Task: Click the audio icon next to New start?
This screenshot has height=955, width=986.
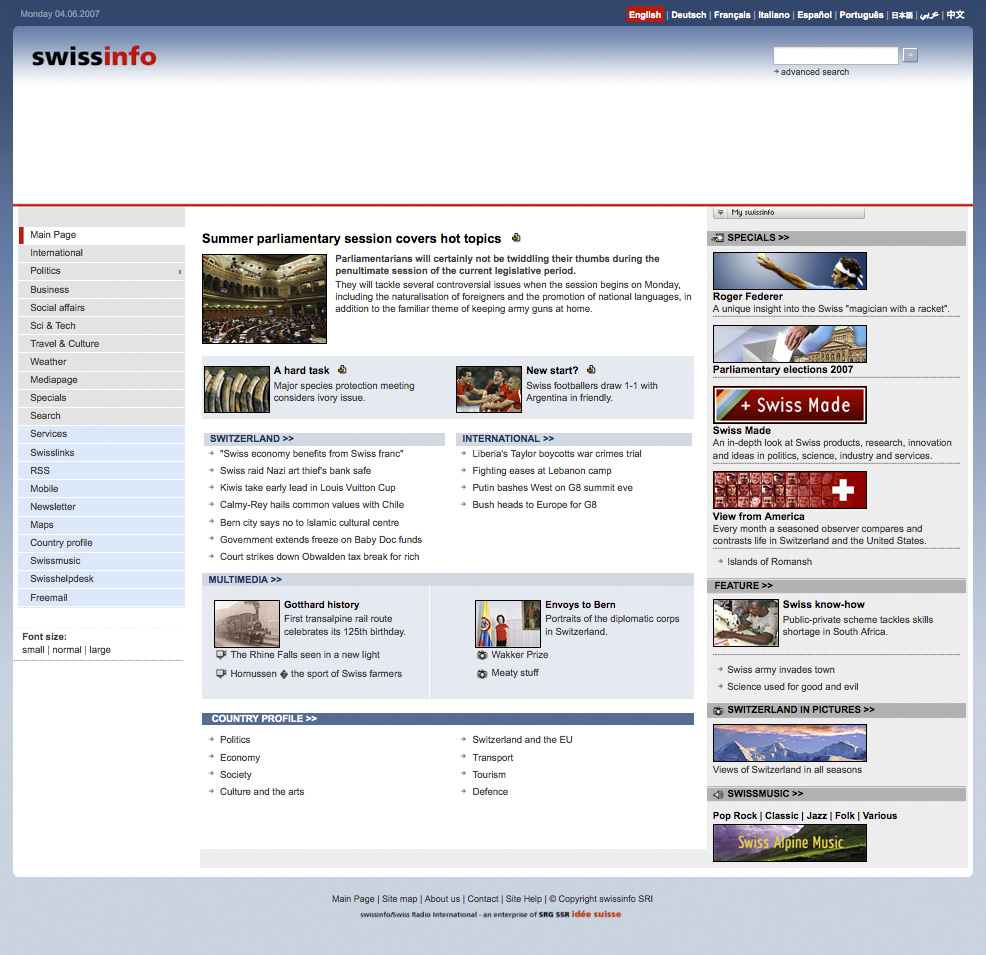Action: [591, 370]
